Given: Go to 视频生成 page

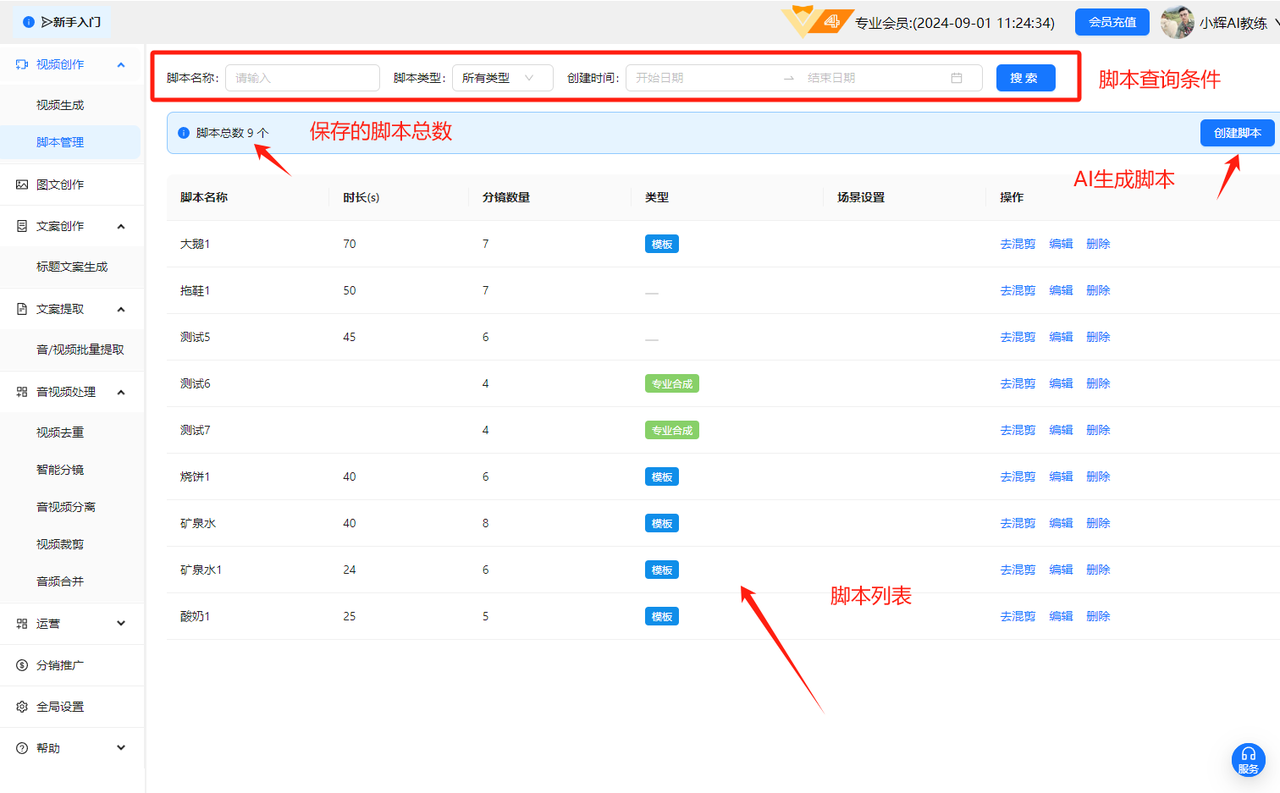Looking at the screenshot, I should click(60, 105).
